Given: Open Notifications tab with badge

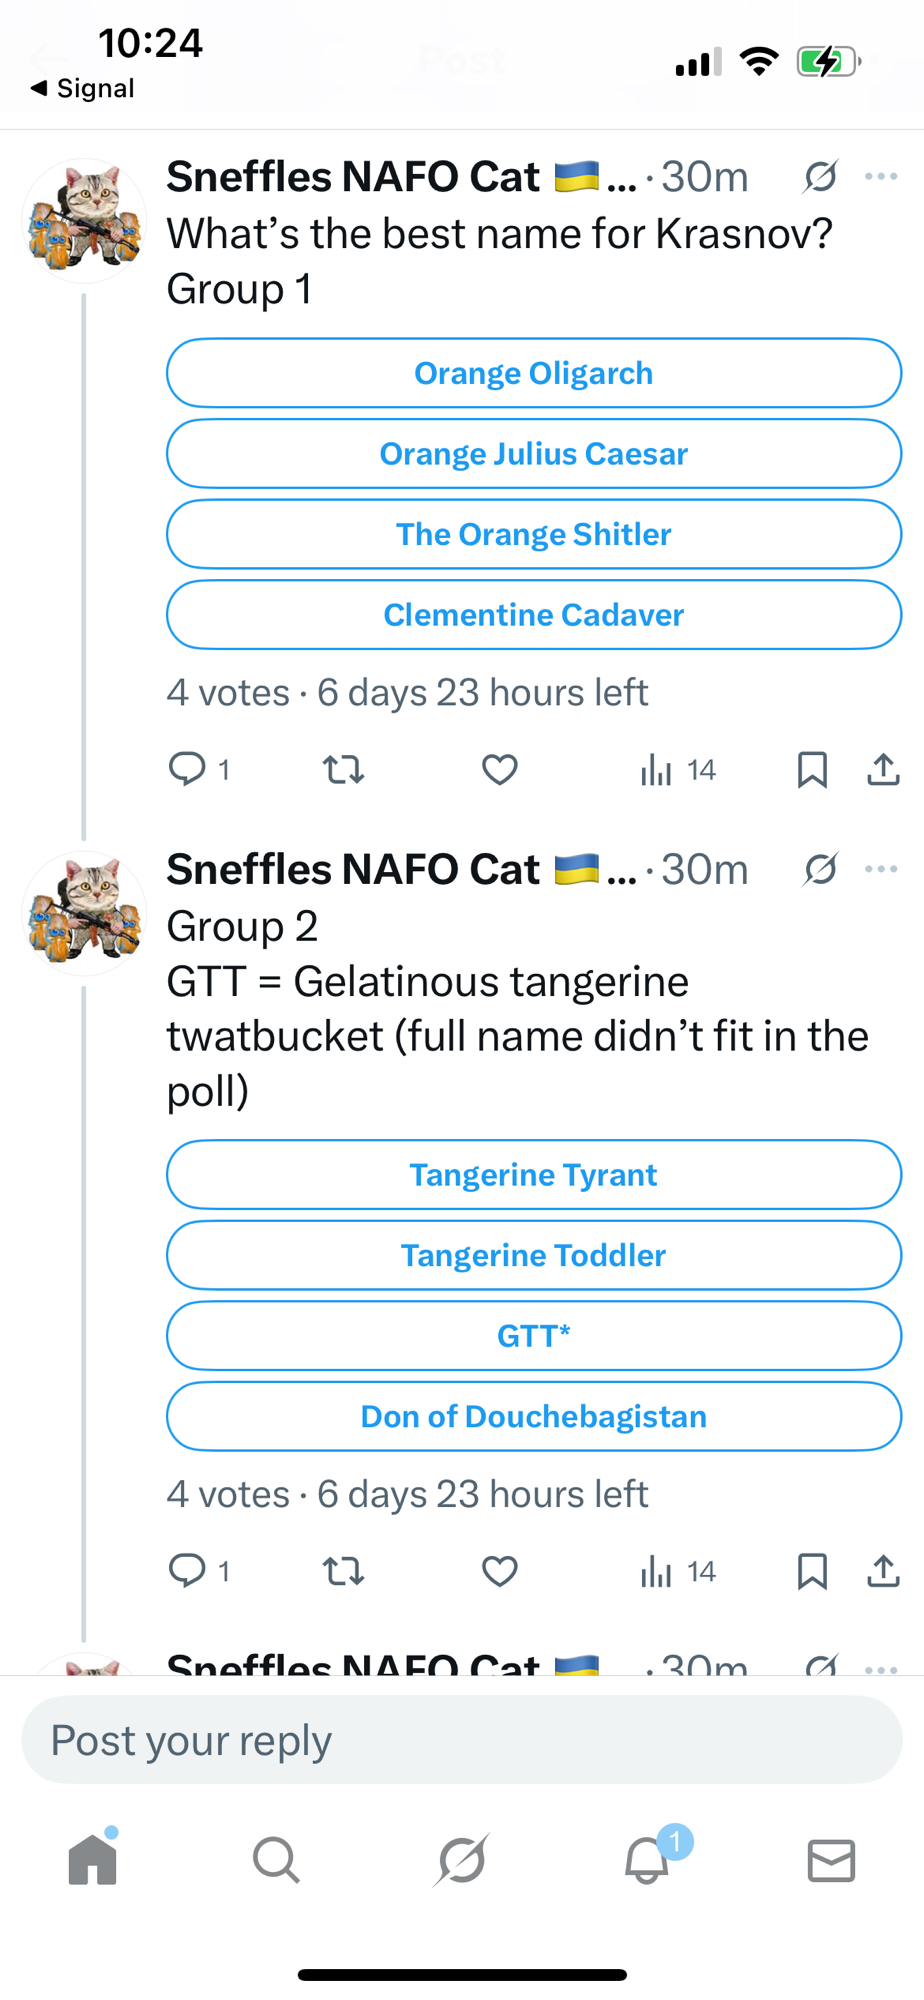Looking at the screenshot, I should pyautogui.click(x=647, y=1860).
